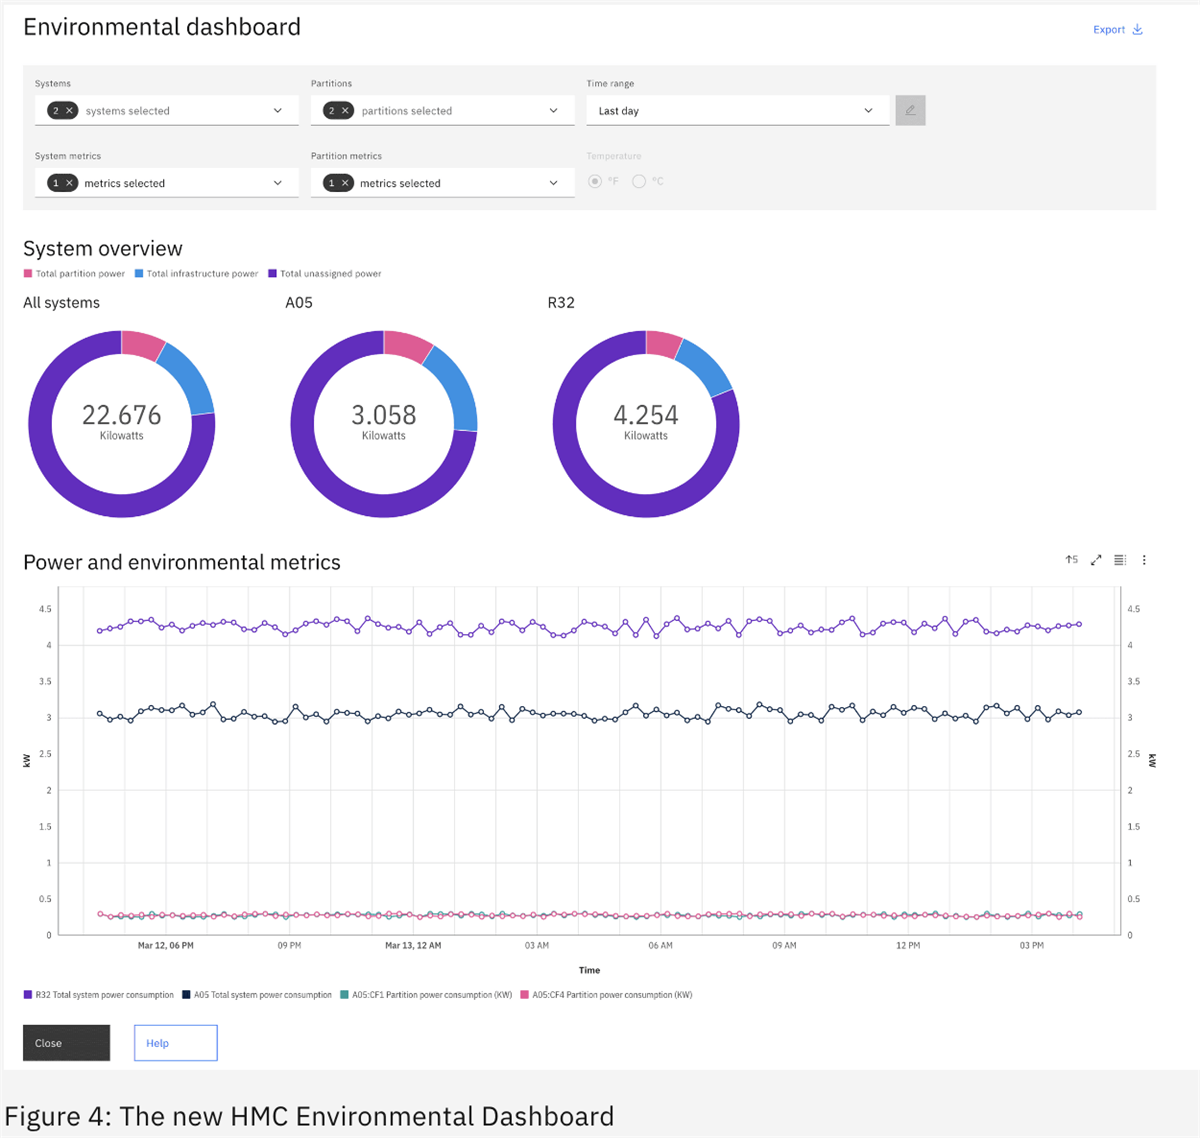Clear the selected partitions tag
This screenshot has width=1200, height=1138.
pyautogui.click(x=345, y=111)
